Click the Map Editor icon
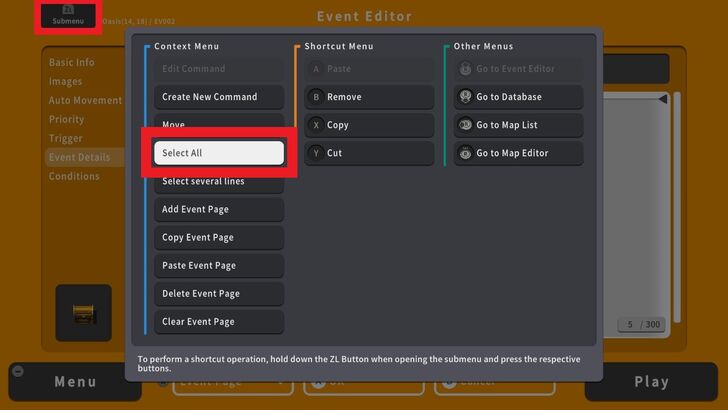728x410 pixels. pyautogui.click(x=465, y=153)
